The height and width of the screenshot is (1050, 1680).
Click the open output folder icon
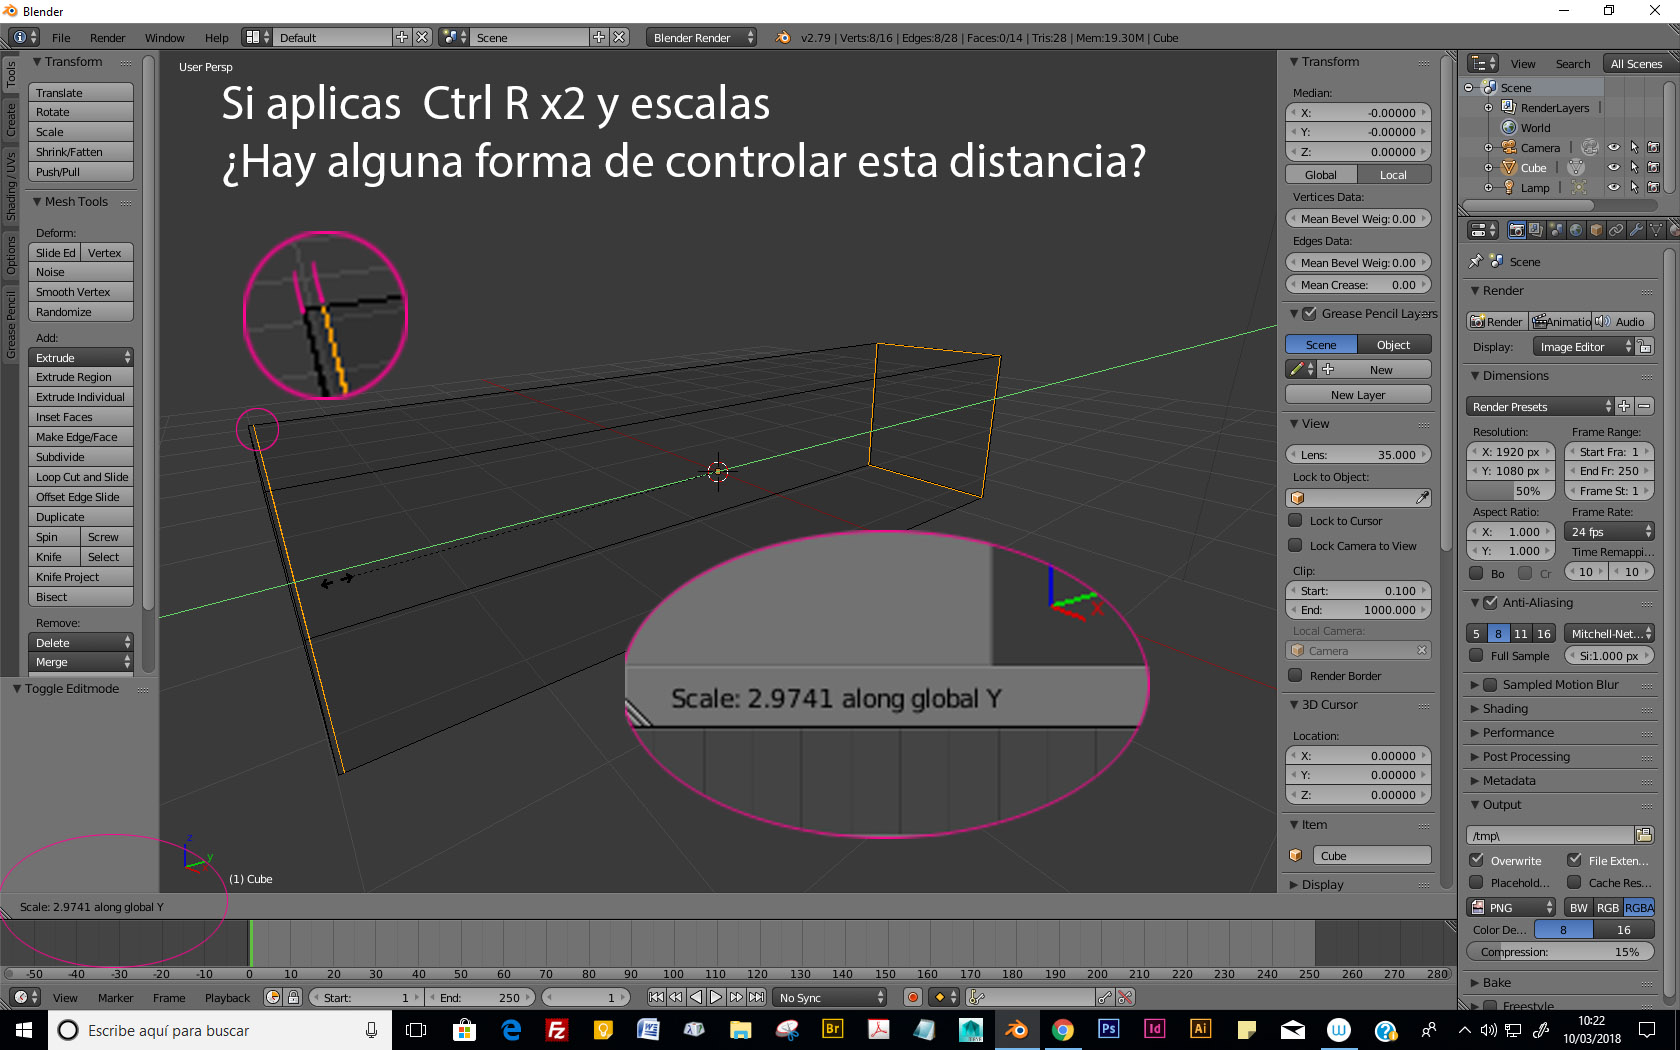click(1644, 835)
